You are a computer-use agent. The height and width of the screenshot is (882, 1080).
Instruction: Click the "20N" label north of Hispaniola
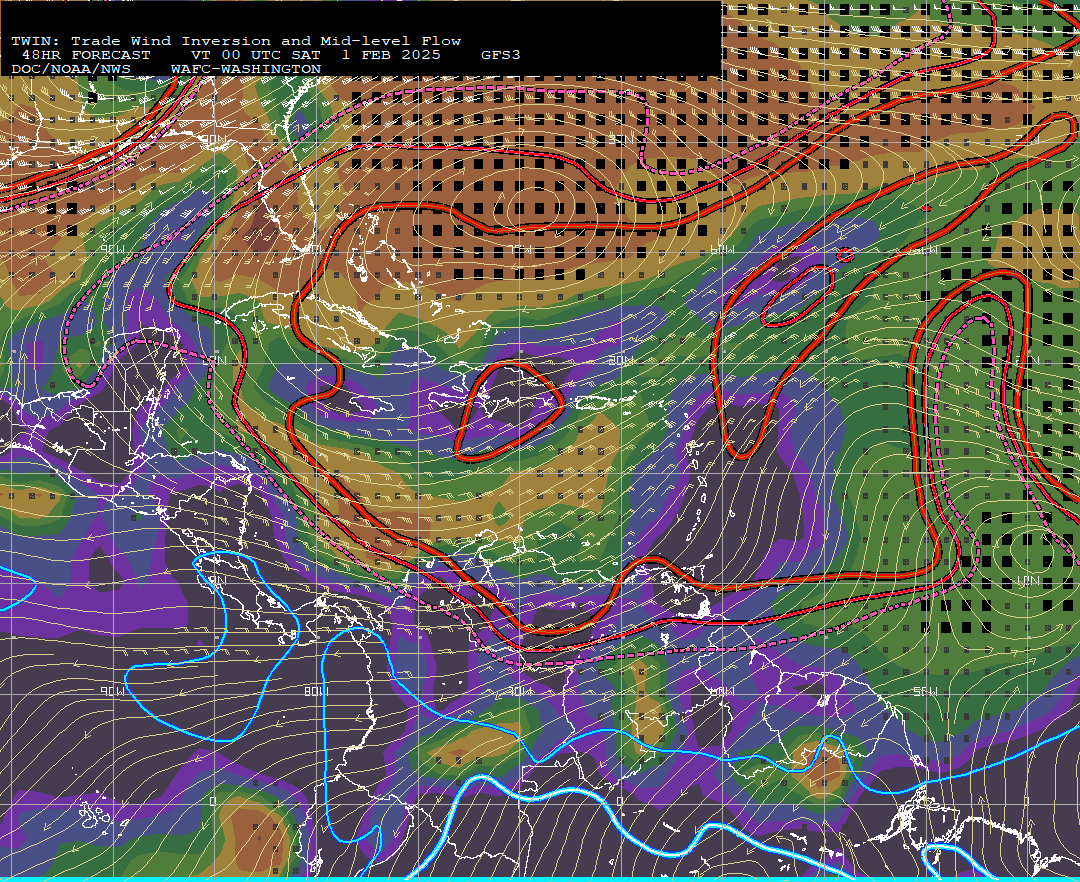click(x=621, y=360)
